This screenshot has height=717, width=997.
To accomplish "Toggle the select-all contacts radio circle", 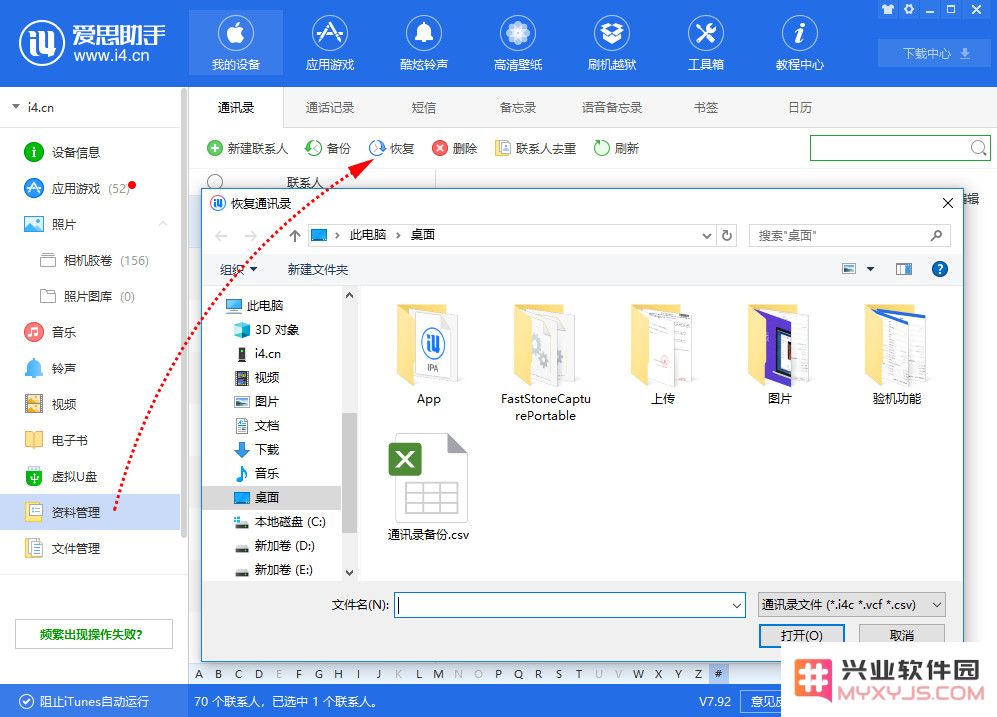I will click(215, 182).
